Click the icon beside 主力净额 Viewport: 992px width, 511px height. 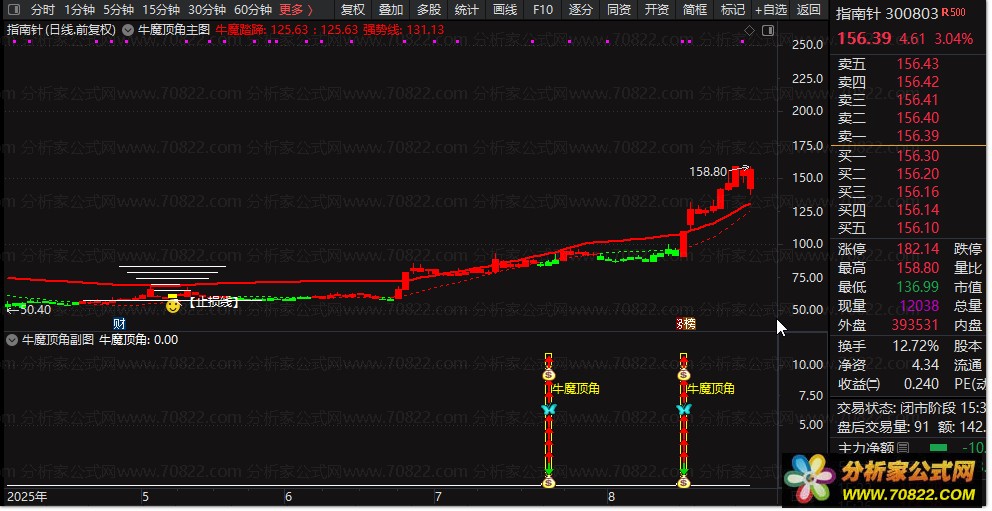click(x=903, y=448)
